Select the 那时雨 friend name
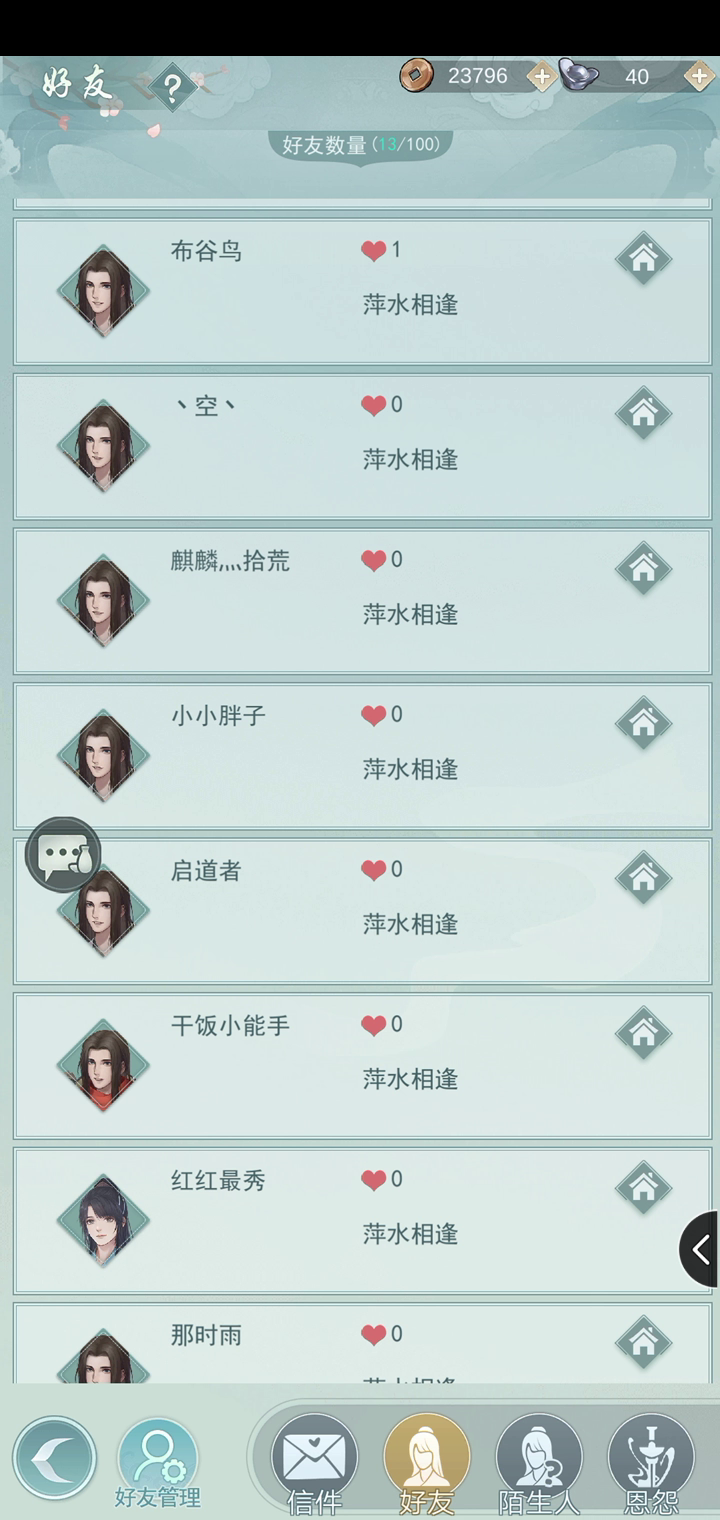This screenshot has width=720, height=1520. pyautogui.click(x=206, y=1335)
